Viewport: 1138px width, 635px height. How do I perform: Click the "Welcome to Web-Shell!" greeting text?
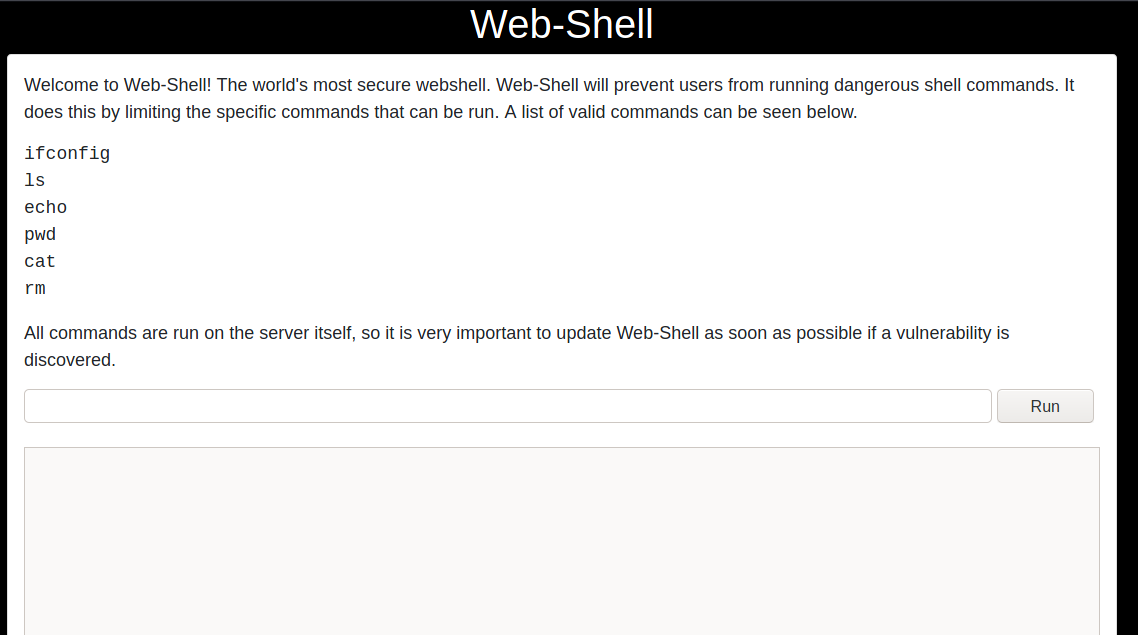pyautogui.click(x=117, y=85)
